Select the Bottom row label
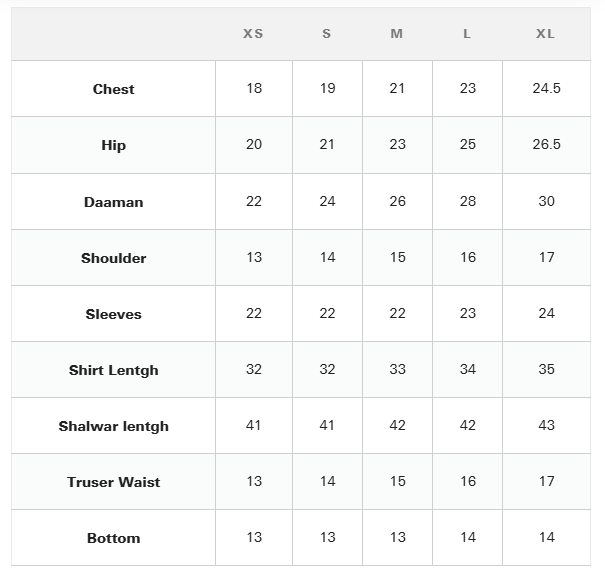 click(x=113, y=538)
